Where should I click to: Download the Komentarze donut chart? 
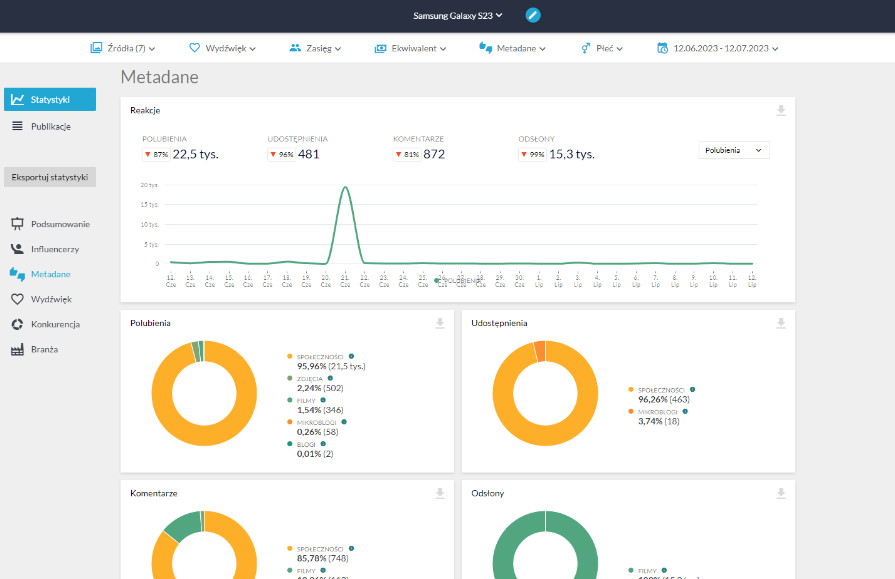pyautogui.click(x=440, y=493)
